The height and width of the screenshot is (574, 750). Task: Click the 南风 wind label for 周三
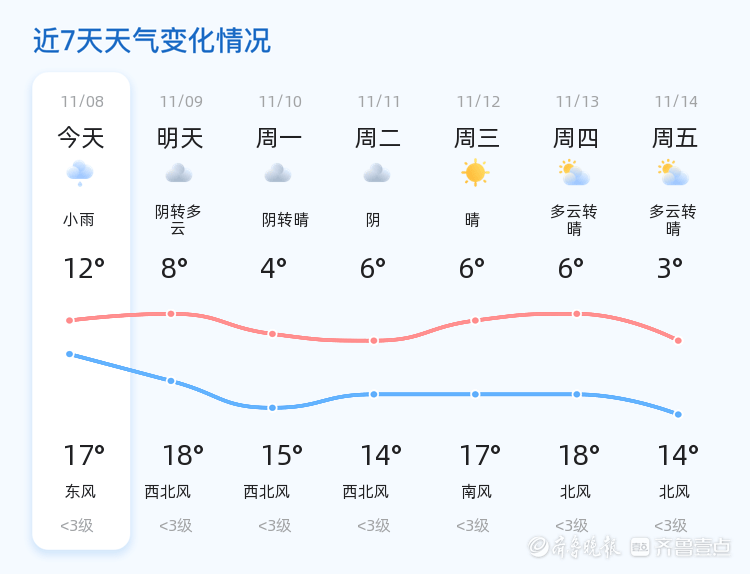477,492
